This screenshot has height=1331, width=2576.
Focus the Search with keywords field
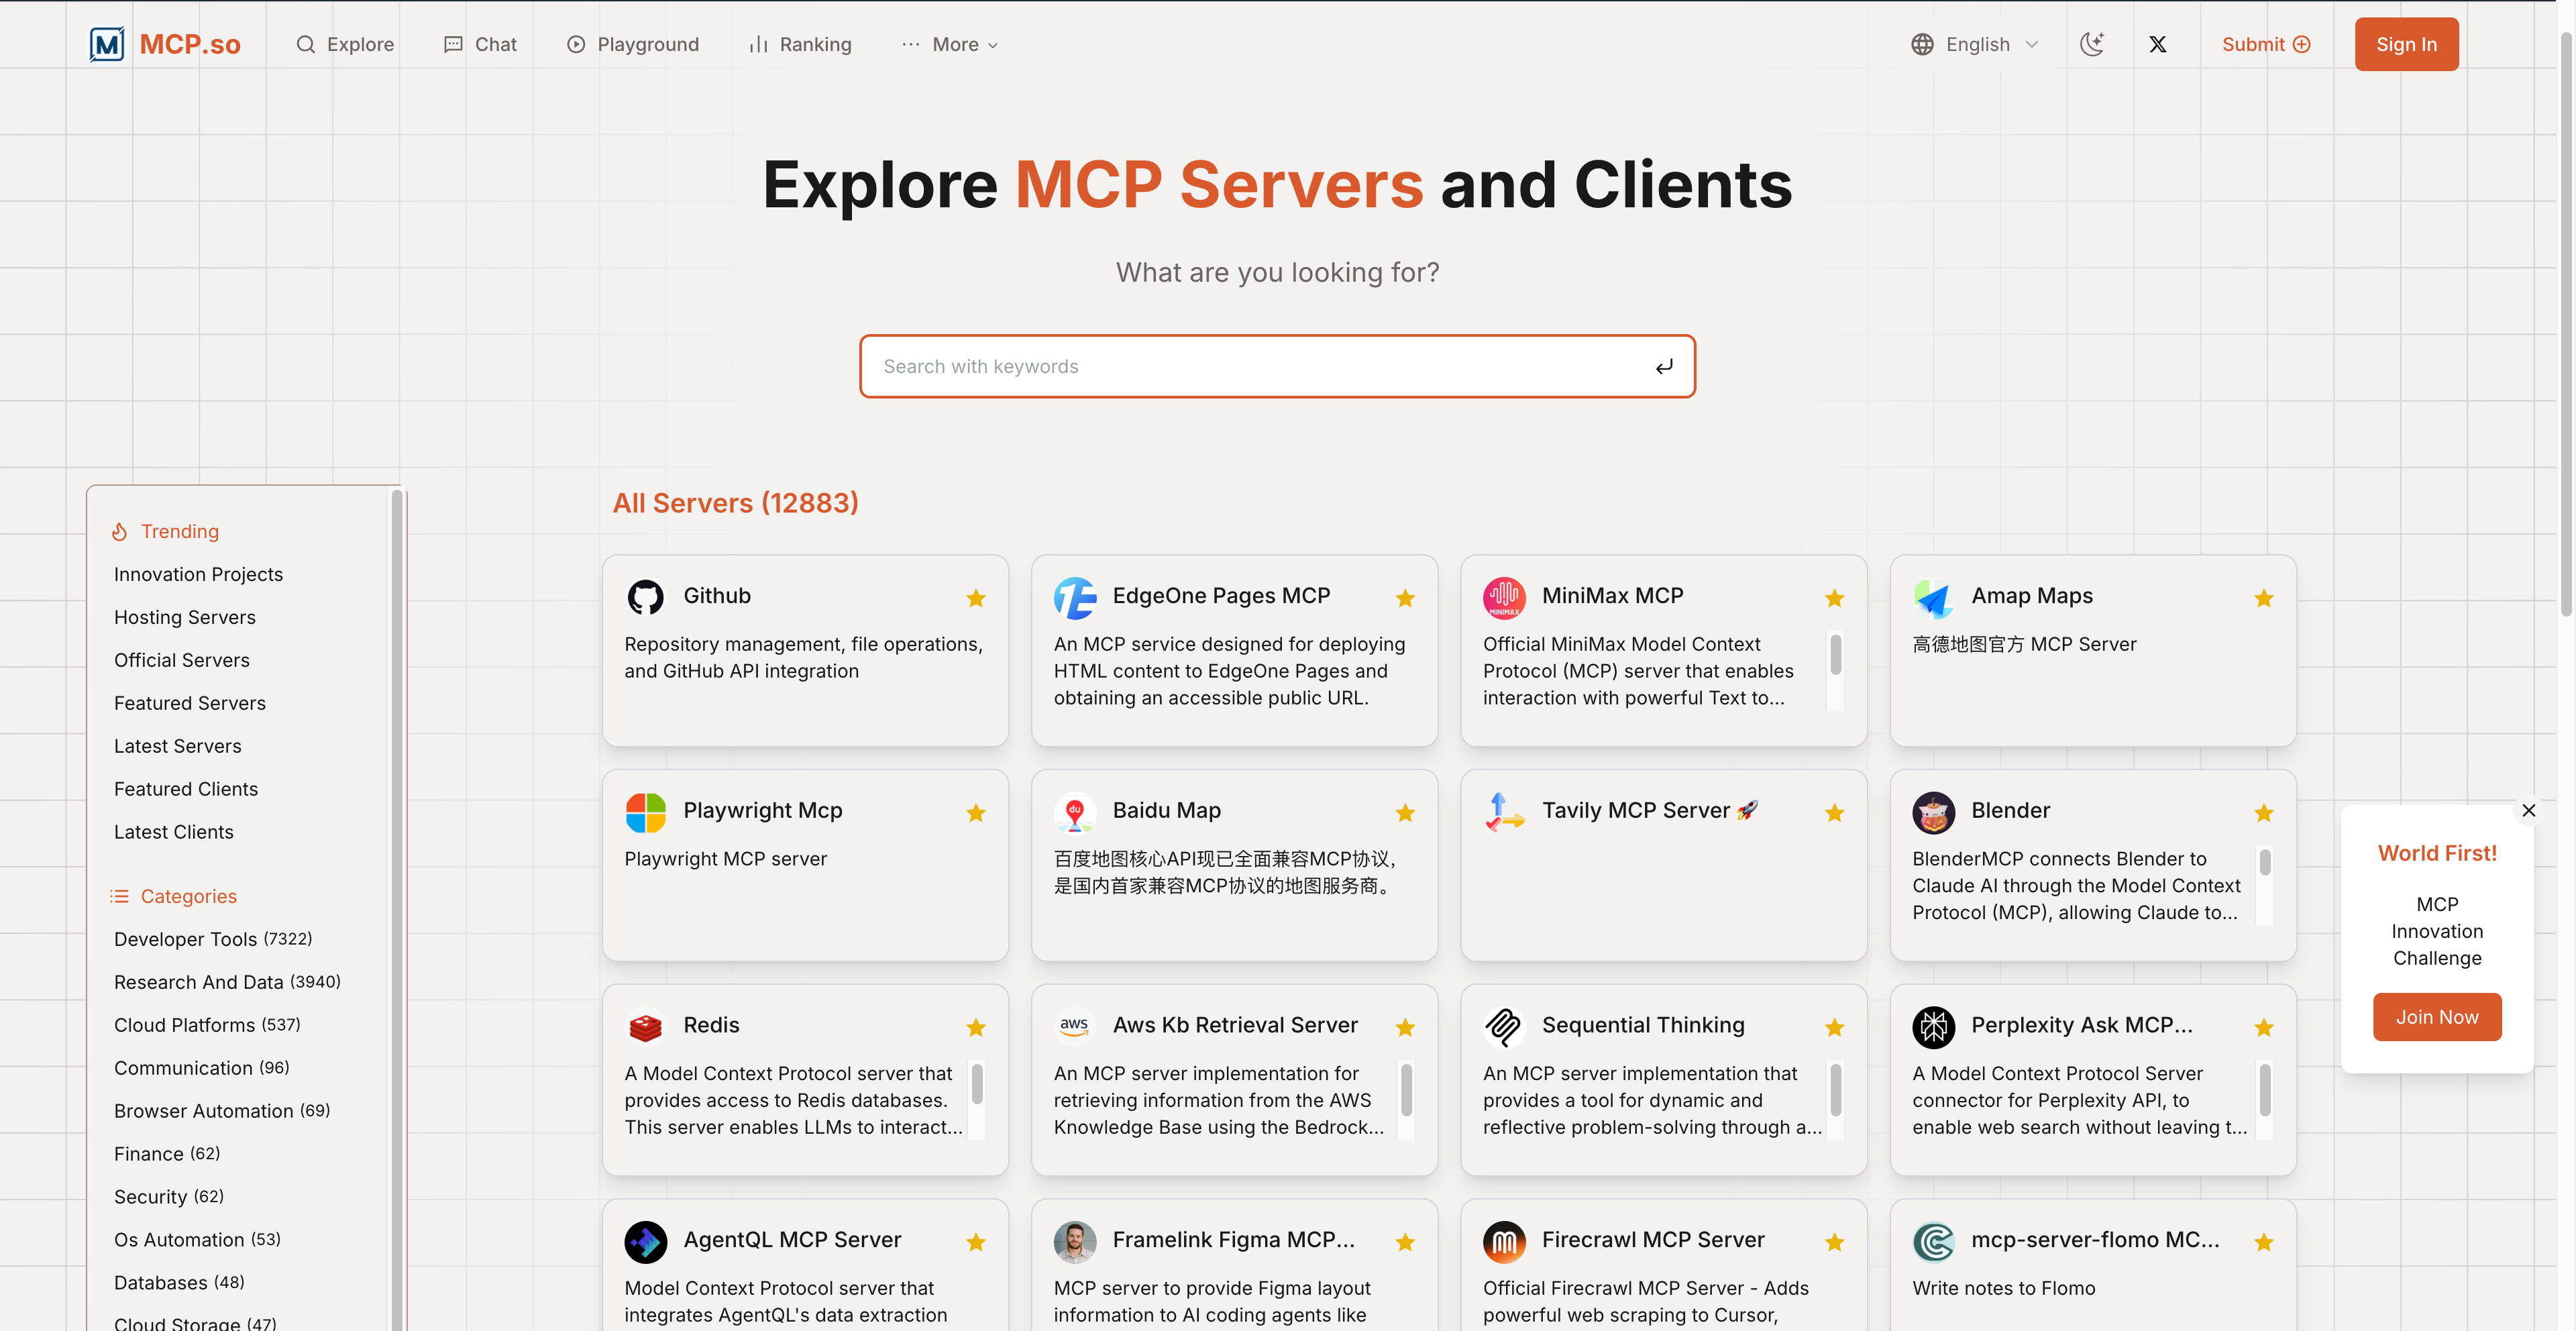click(1250, 367)
